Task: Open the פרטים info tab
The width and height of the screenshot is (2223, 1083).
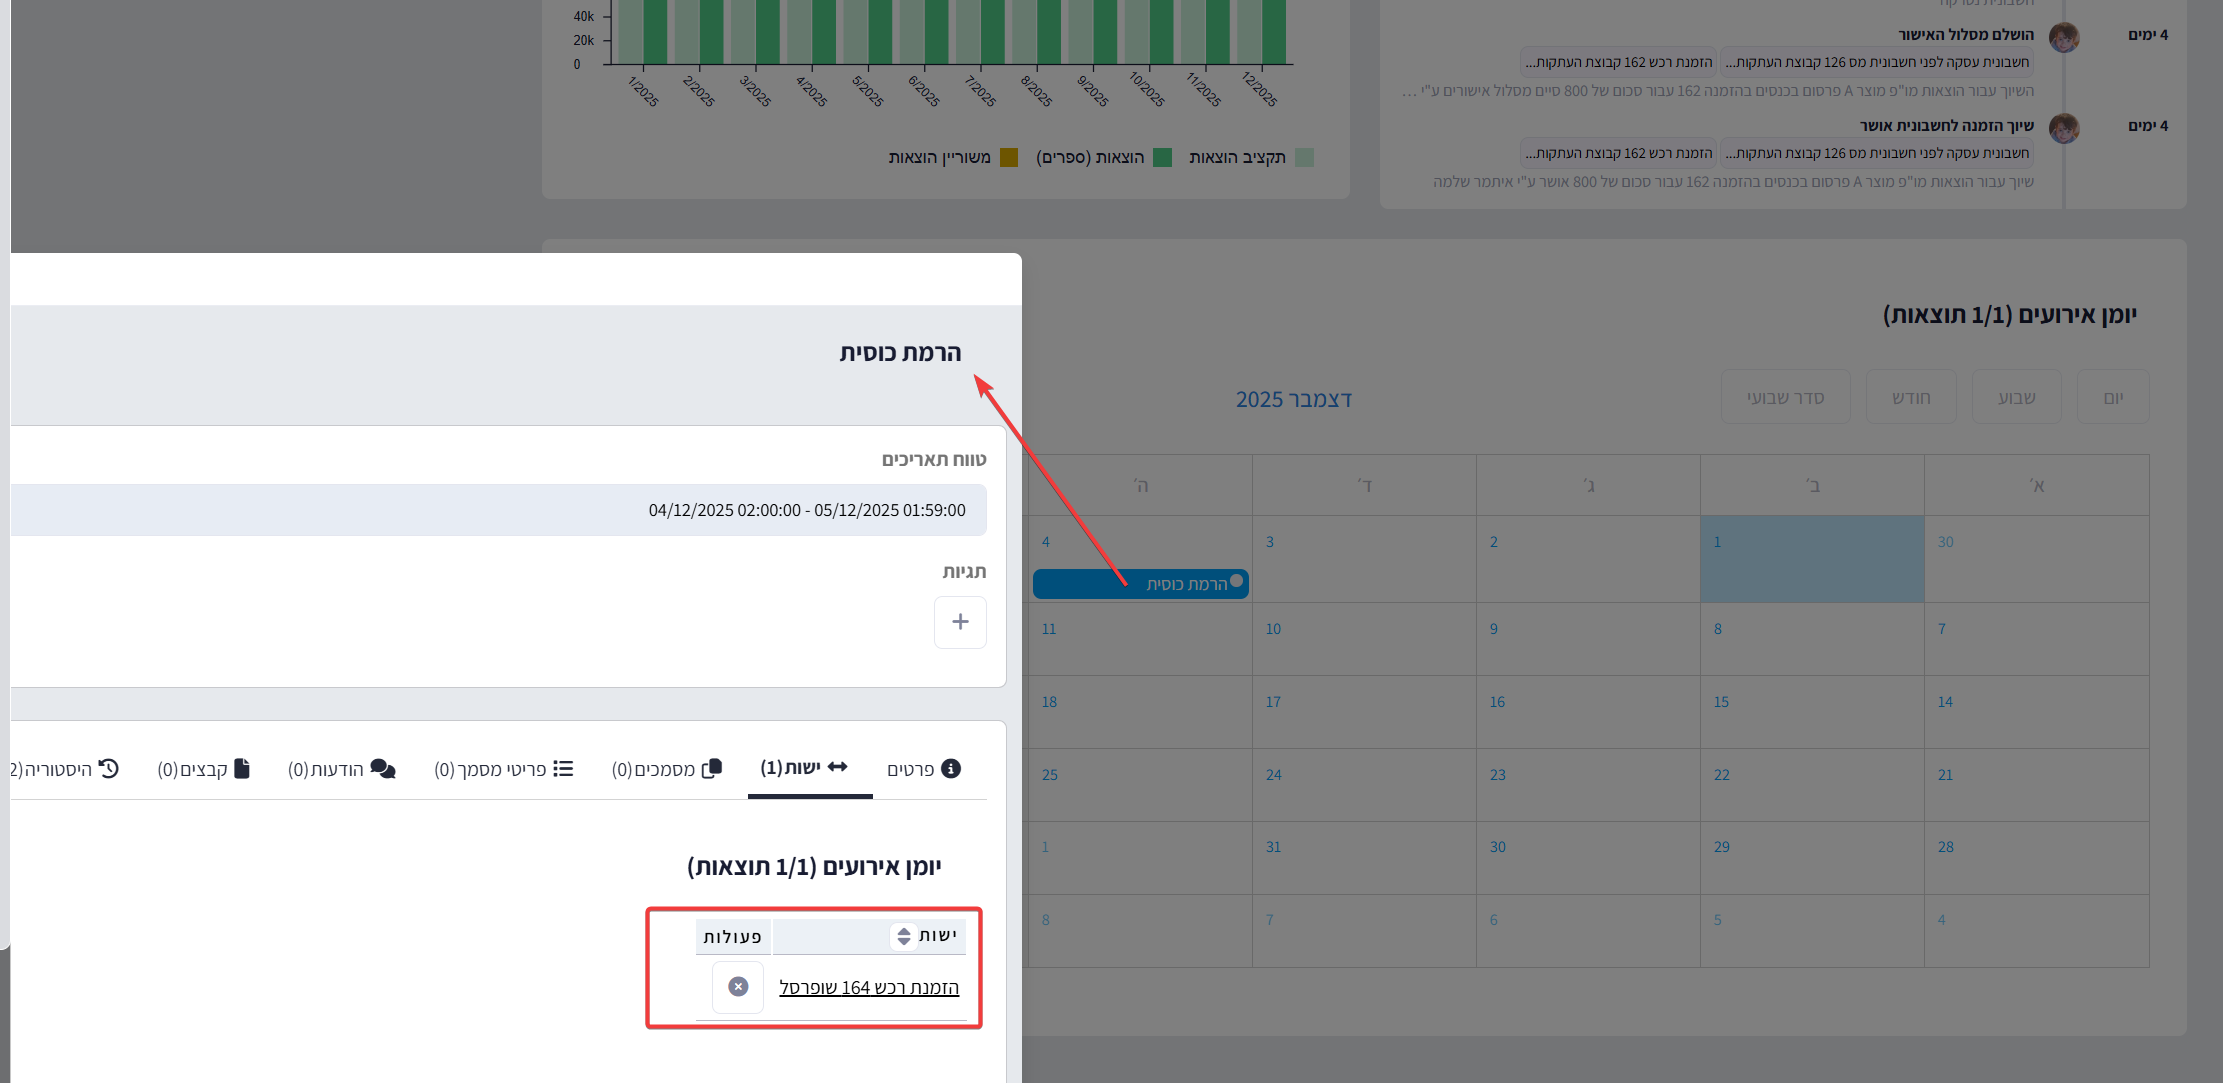Action: (x=923, y=769)
